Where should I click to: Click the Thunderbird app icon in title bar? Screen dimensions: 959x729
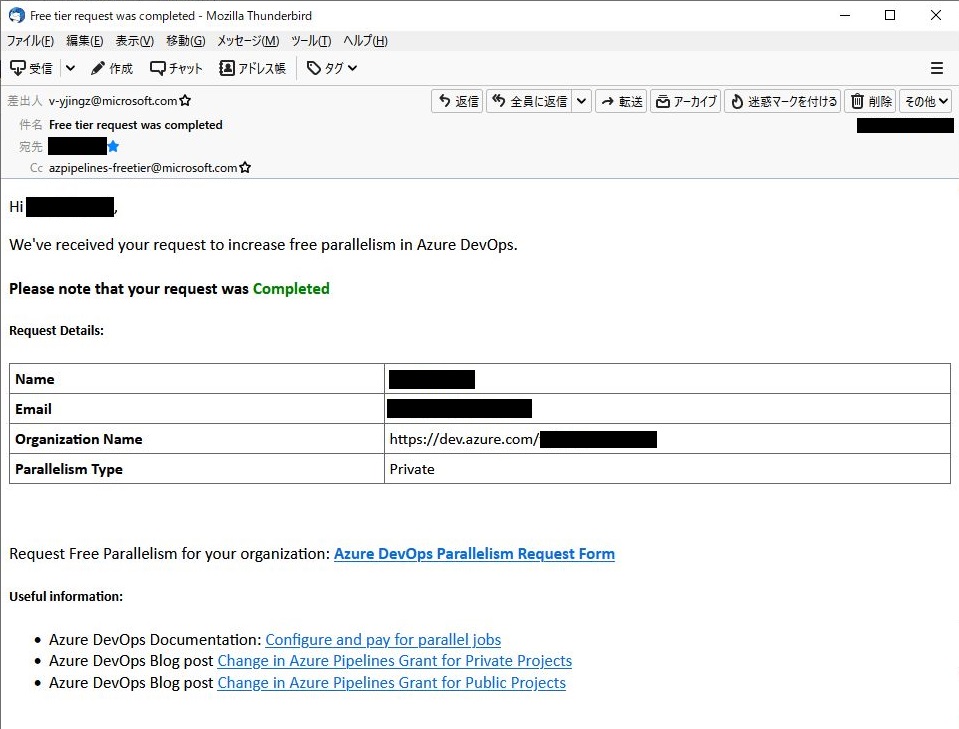17,15
